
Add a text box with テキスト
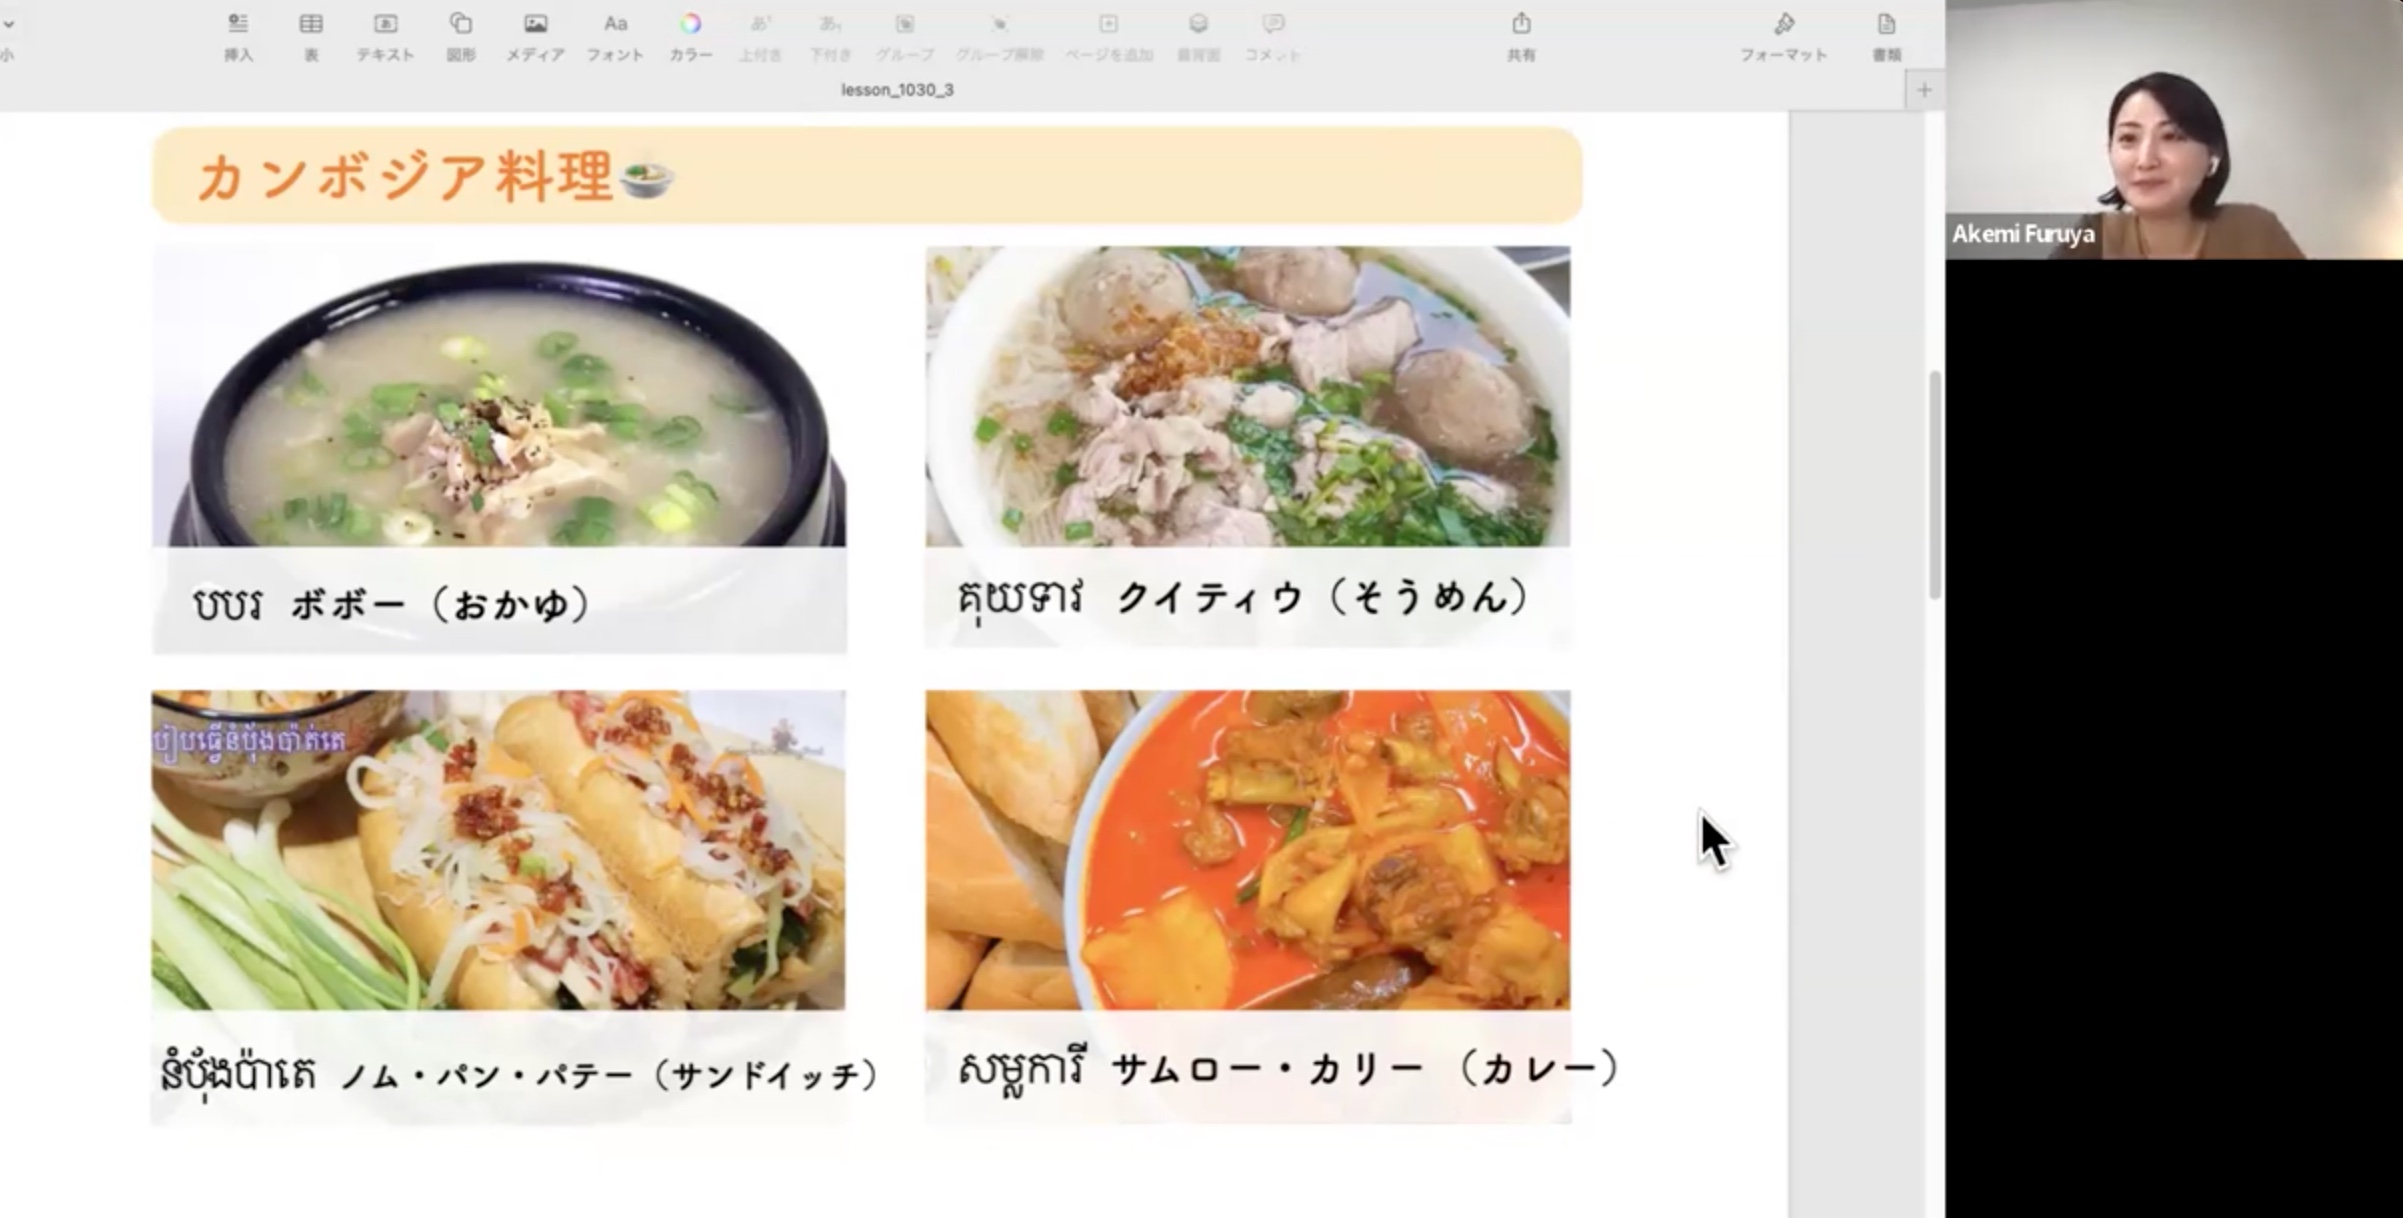385,24
